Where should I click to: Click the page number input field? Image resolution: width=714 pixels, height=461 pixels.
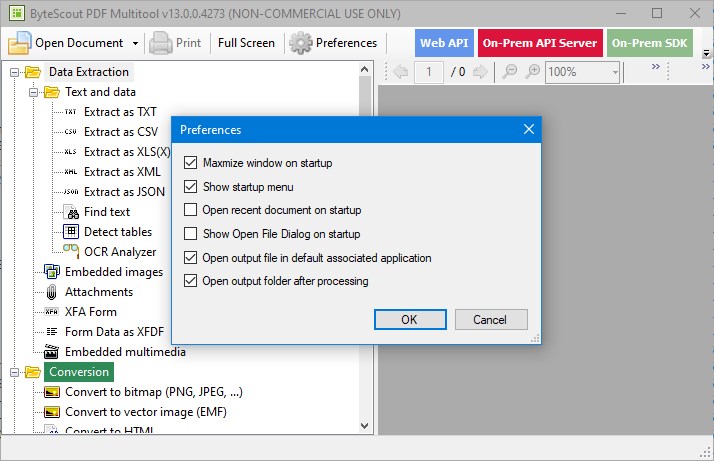[428, 72]
